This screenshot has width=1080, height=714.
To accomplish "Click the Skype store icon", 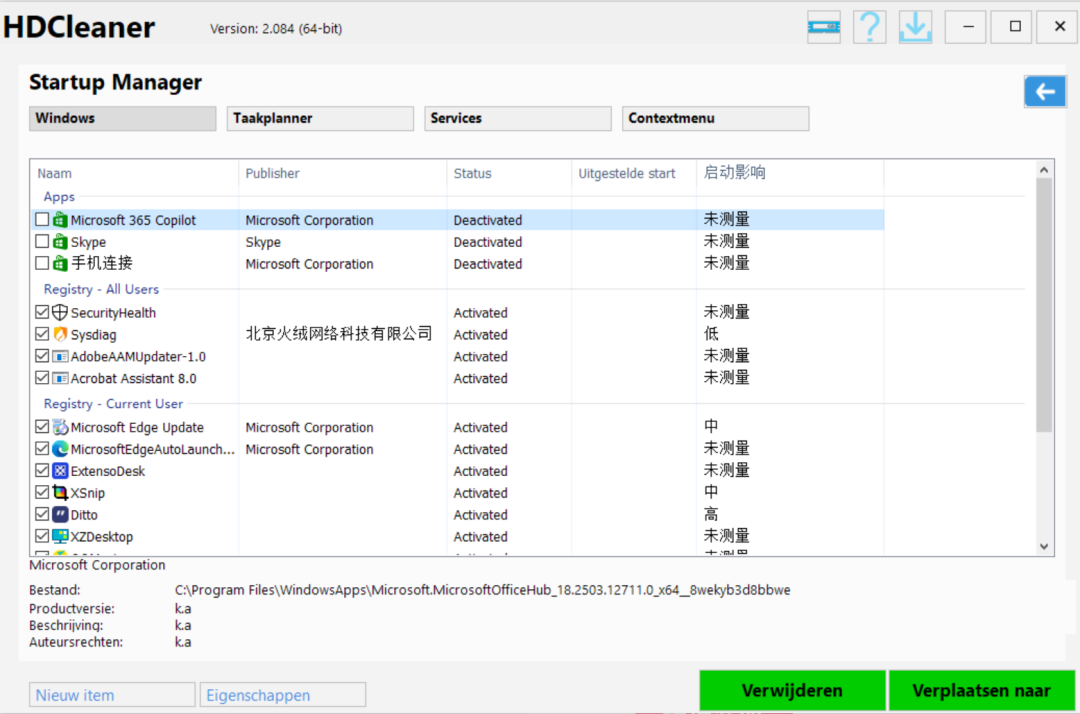I will (61, 242).
